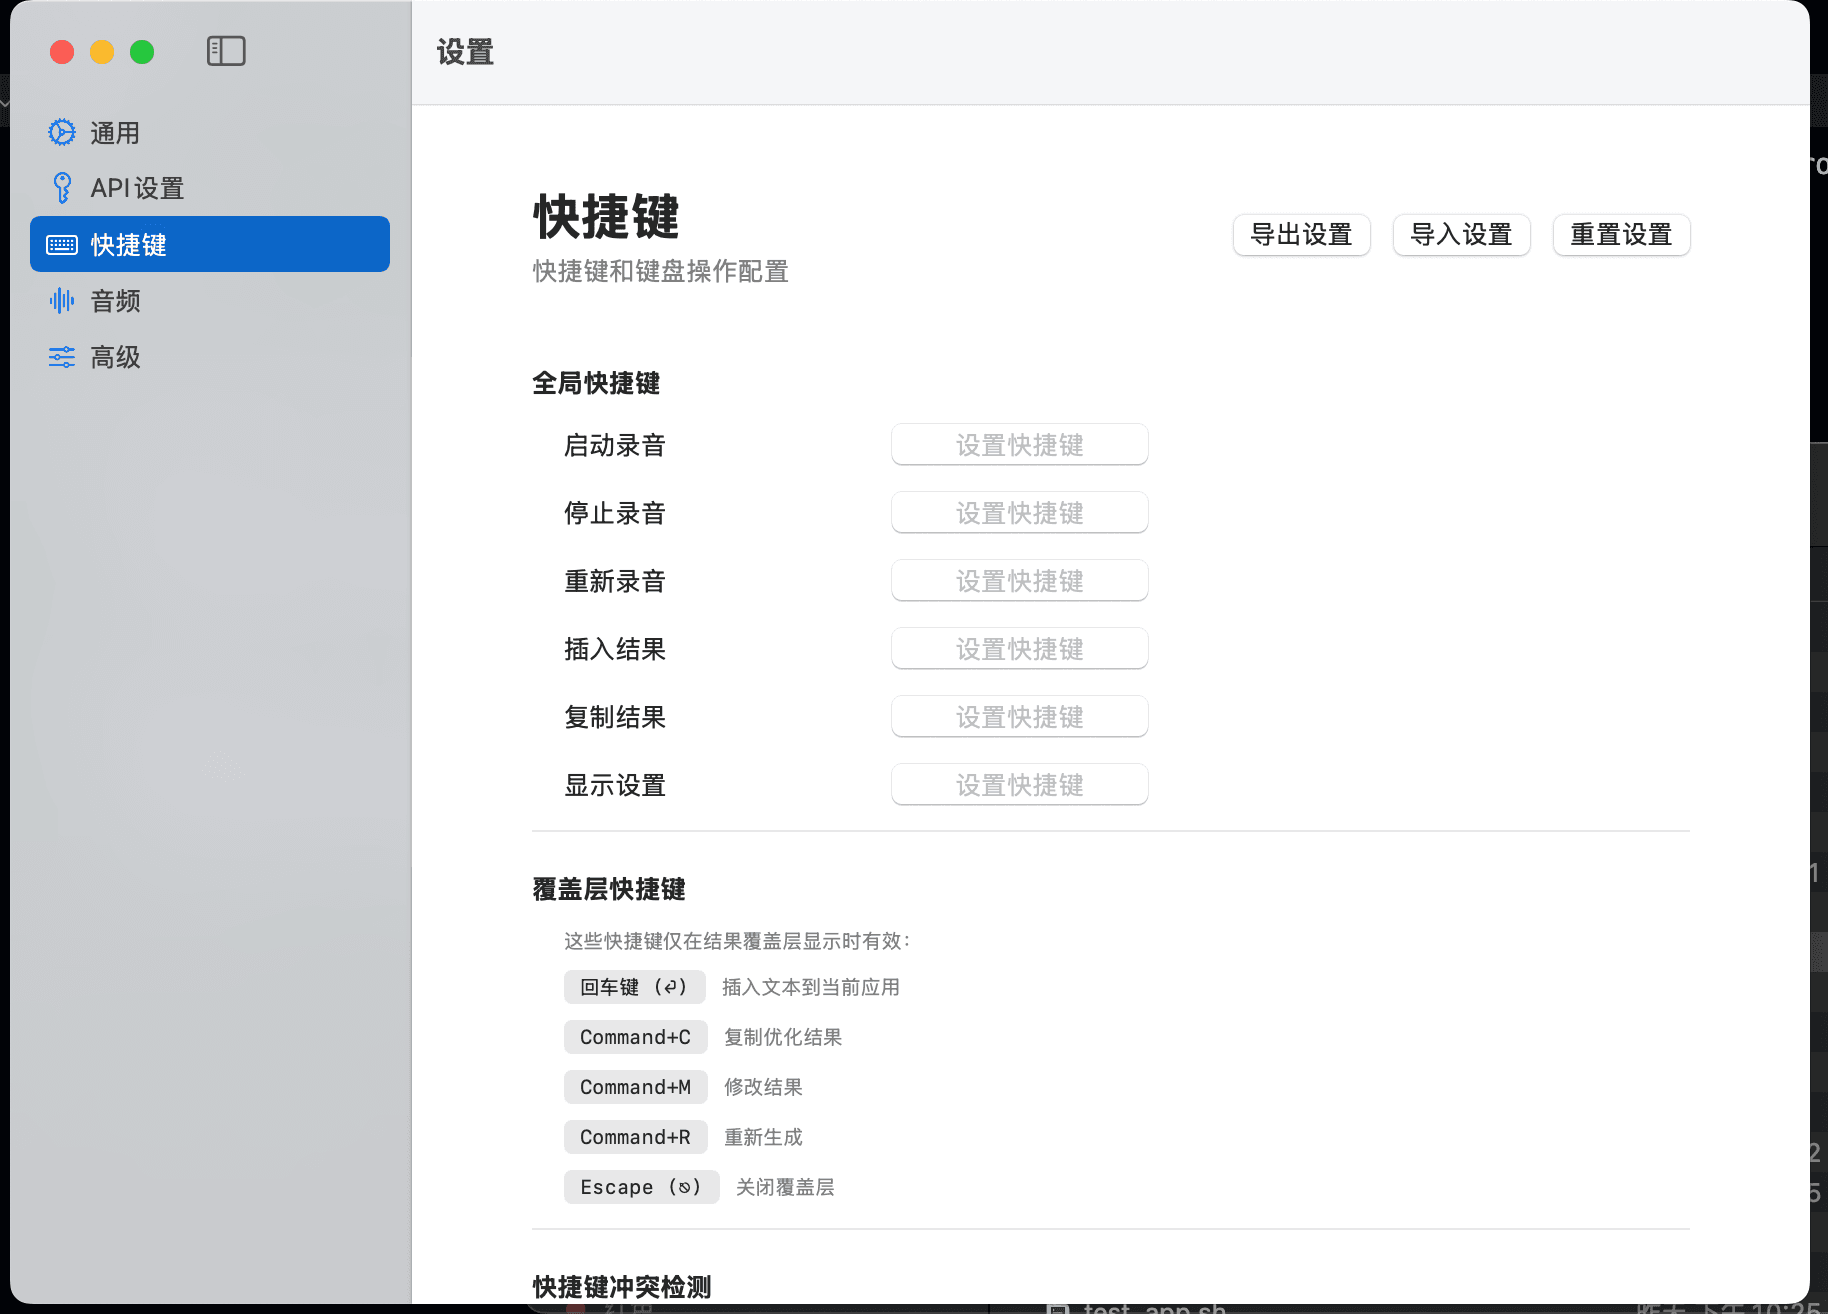The image size is (1828, 1314).
Task: Click the 复制结果 label
Action: coord(615,717)
